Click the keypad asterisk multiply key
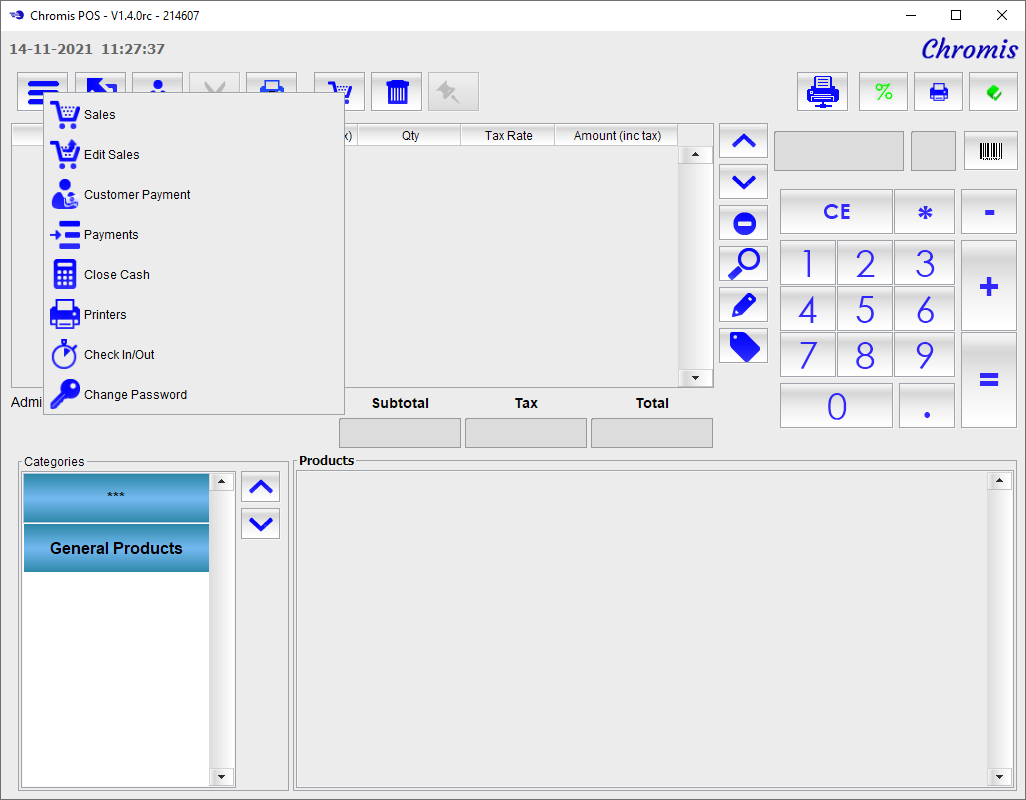The image size is (1026, 800). tap(925, 212)
